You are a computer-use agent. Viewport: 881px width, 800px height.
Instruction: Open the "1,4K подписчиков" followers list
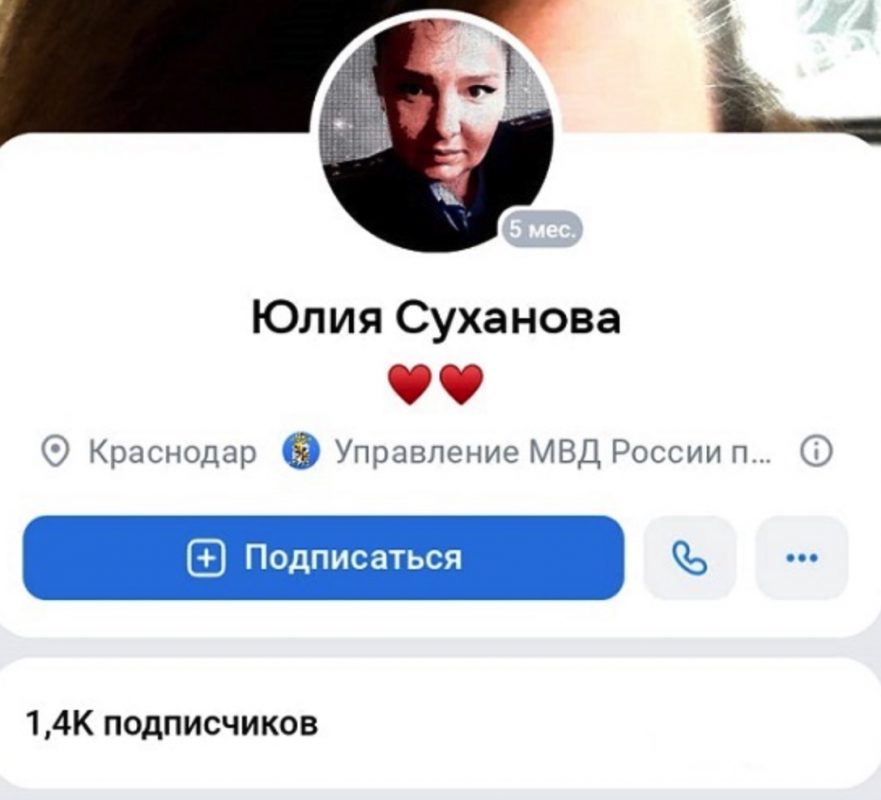point(440,724)
